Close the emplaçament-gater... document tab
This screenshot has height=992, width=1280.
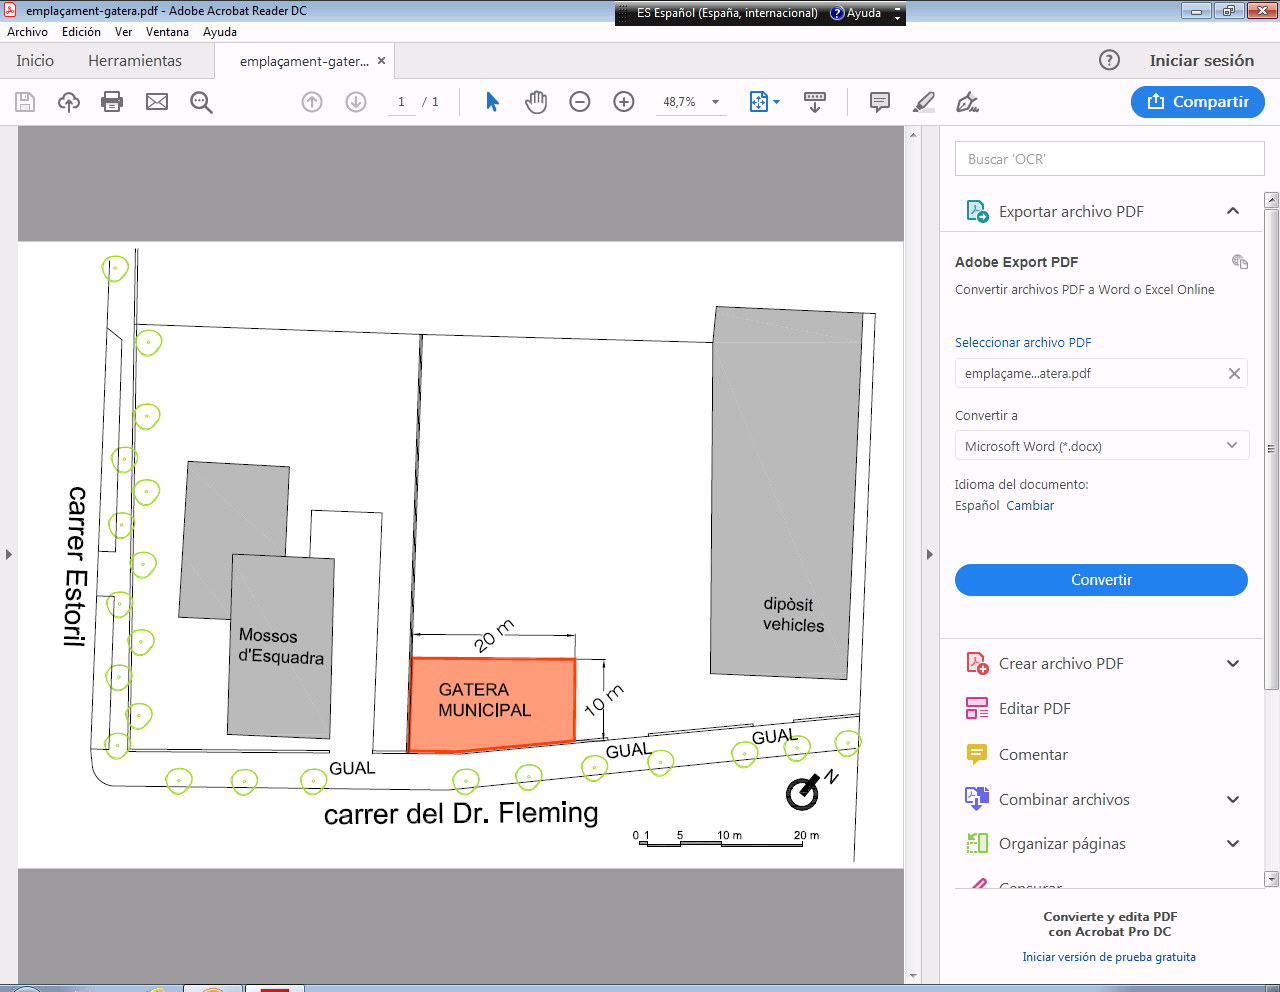(x=381, y=61)
